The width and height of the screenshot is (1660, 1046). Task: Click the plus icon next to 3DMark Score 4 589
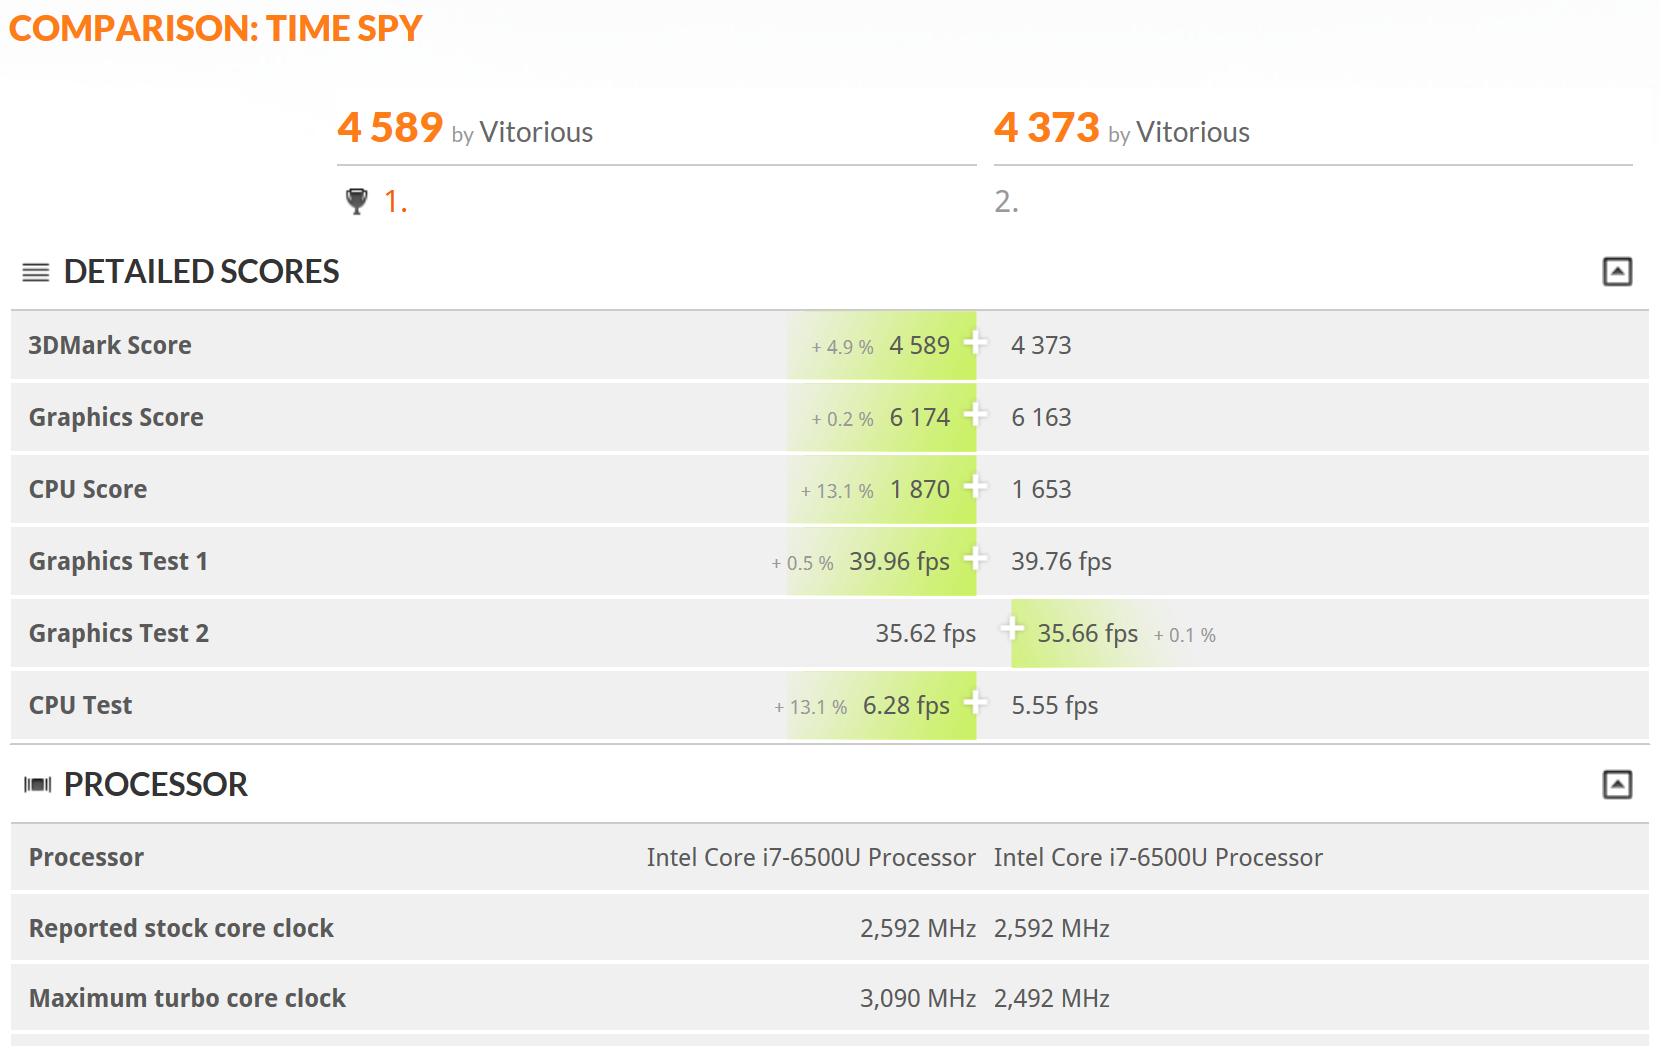click(975, 343)
